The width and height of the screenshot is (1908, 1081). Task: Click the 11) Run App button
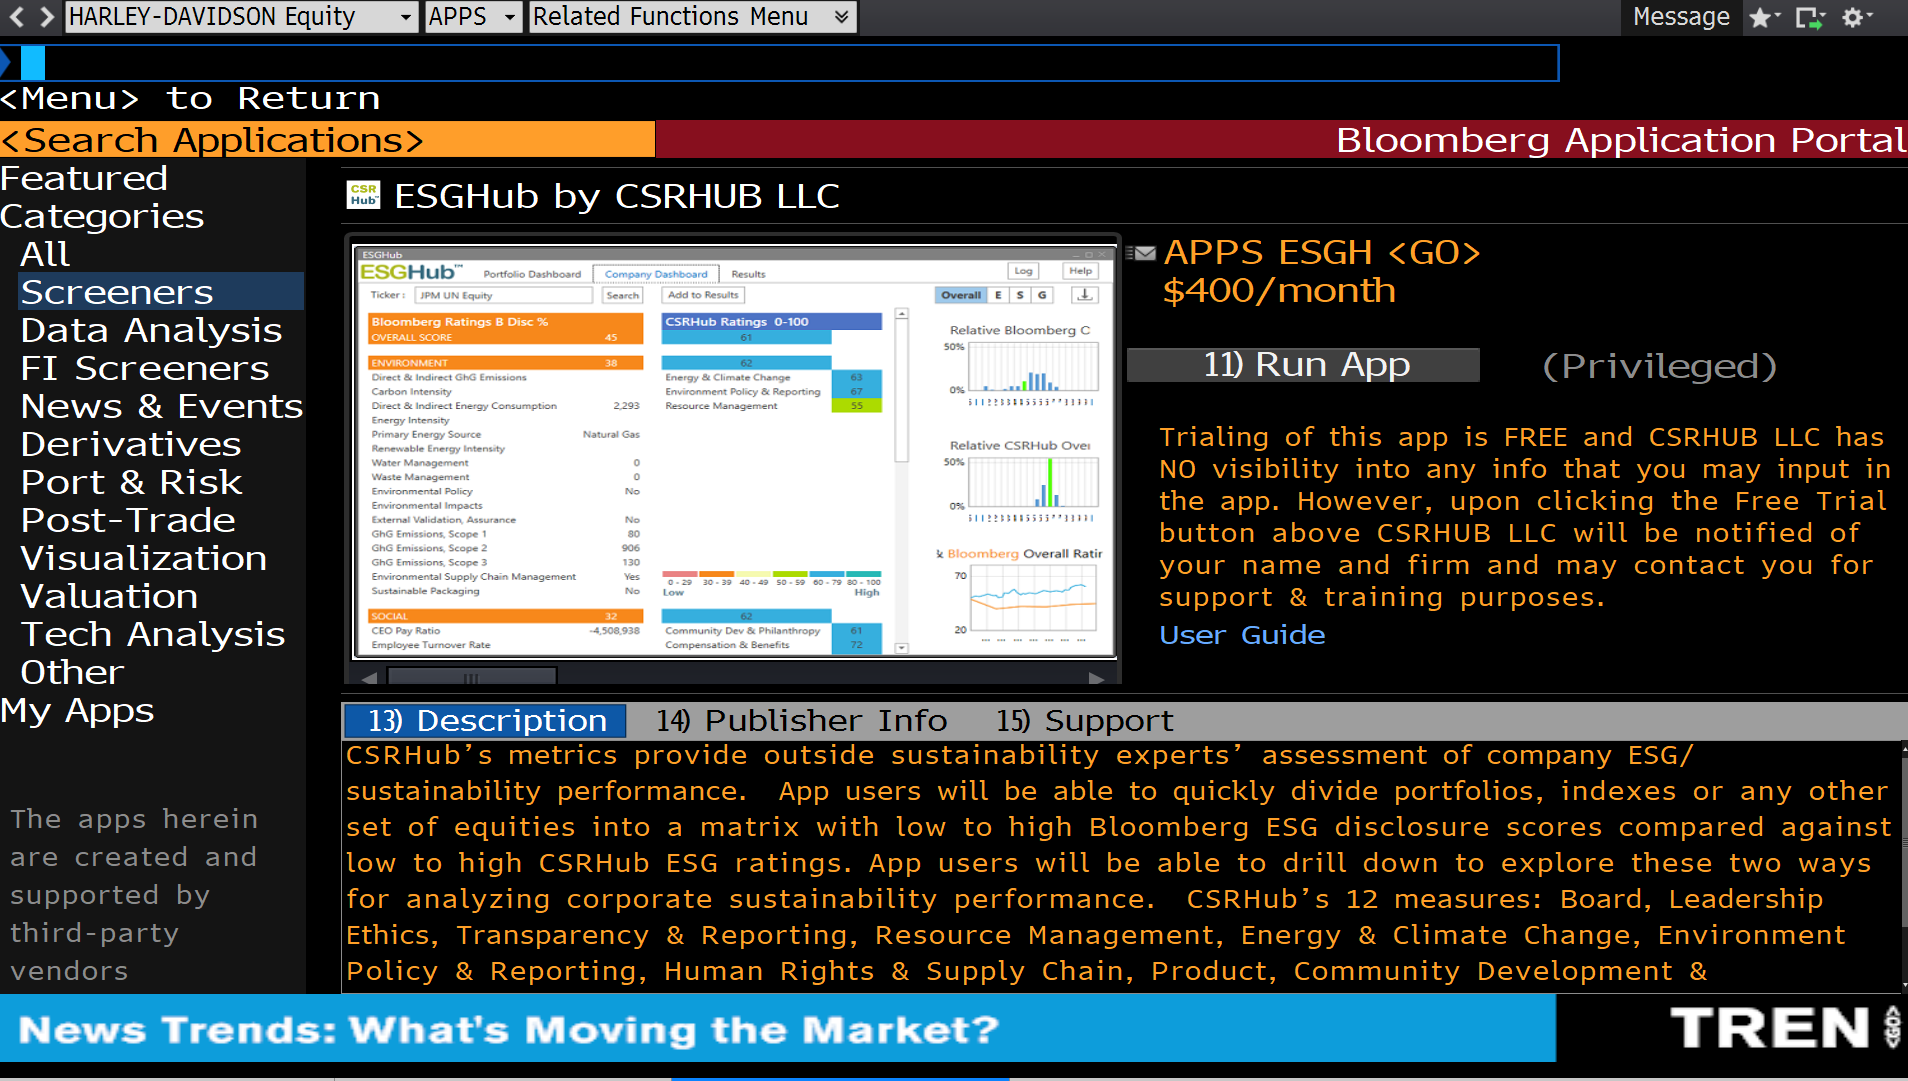coord(1303,365)
